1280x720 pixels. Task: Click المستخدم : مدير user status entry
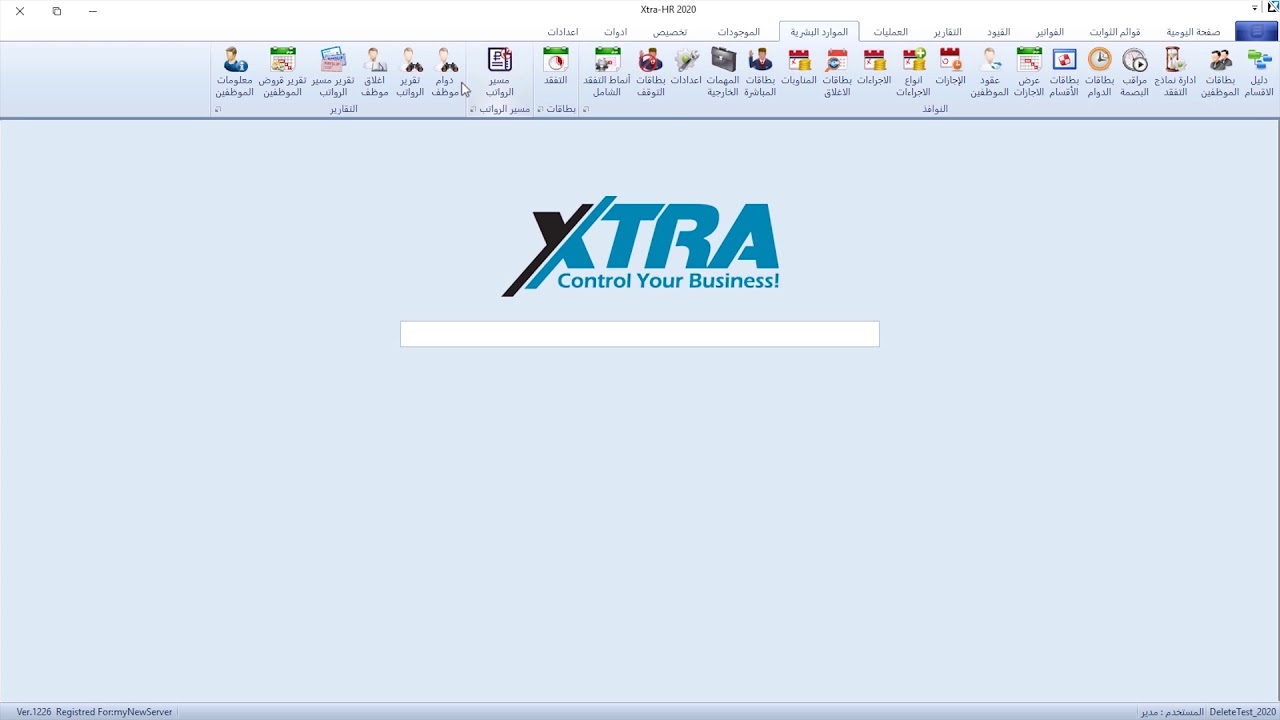(x=1172, y=712)
